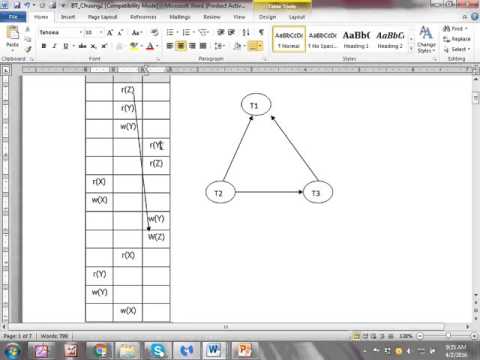Open the Windows Start button
This screenshot has width=480, height=360.
[12, 351]
